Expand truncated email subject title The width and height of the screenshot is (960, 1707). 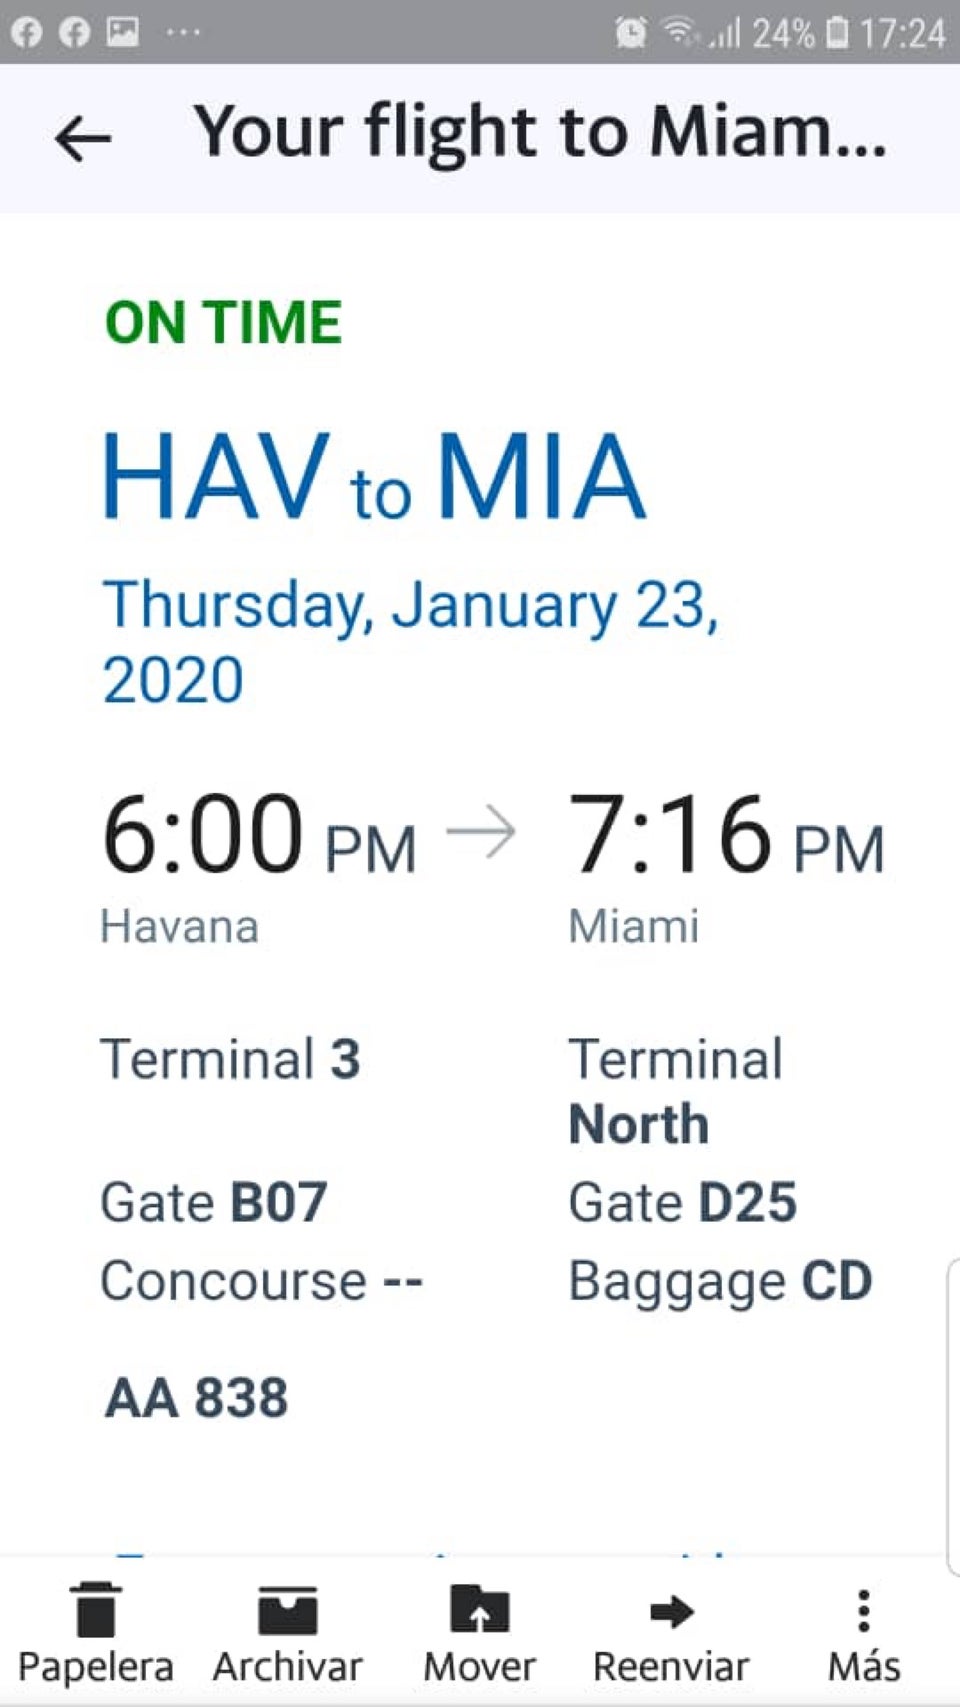tap(541, 133)
